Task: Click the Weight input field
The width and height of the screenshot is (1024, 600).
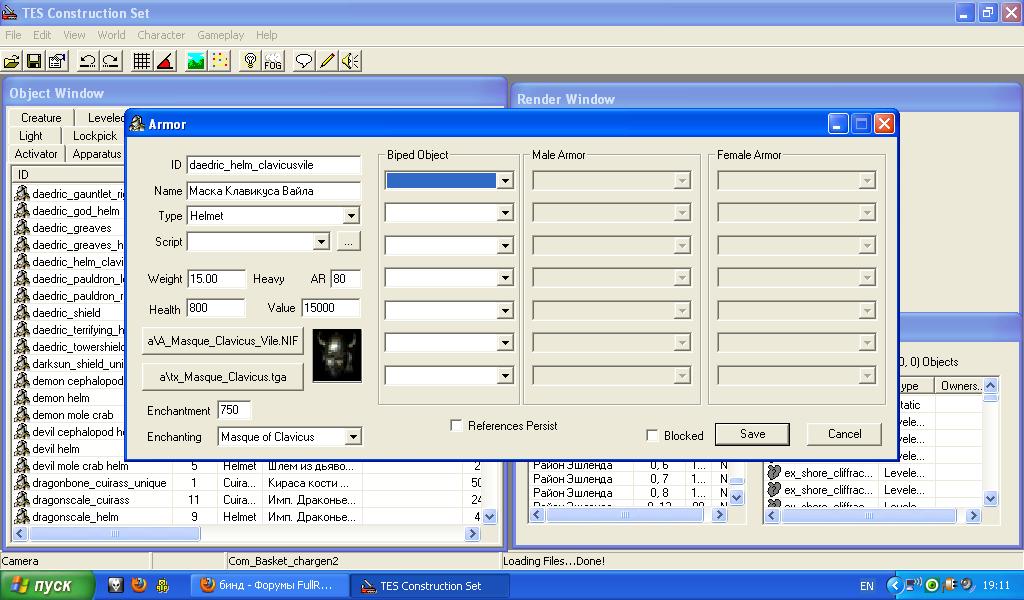Action: pos(216,279)
